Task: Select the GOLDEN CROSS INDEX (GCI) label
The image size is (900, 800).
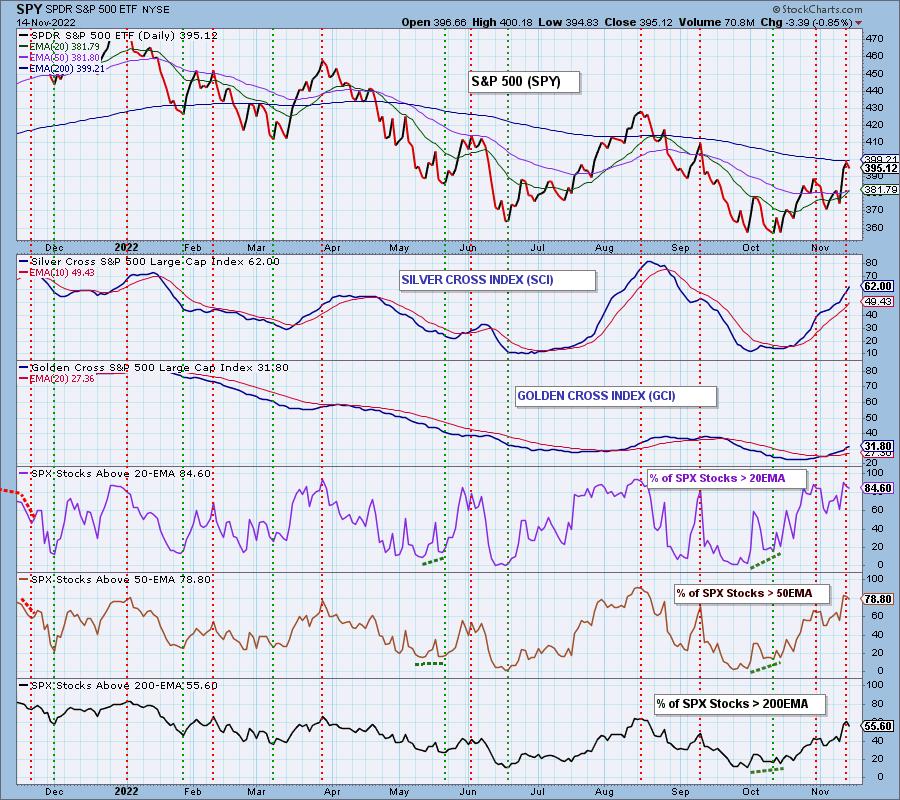Action: (616, 396)
